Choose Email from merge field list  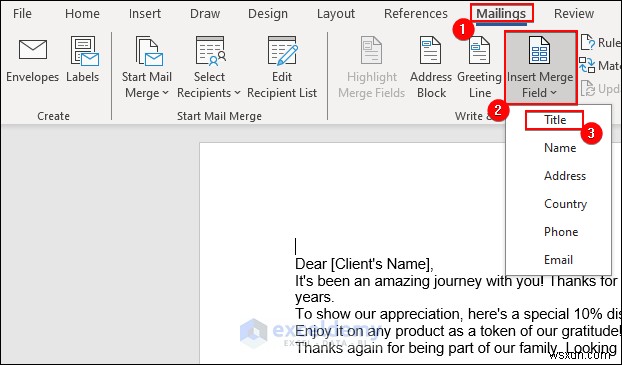558,259
